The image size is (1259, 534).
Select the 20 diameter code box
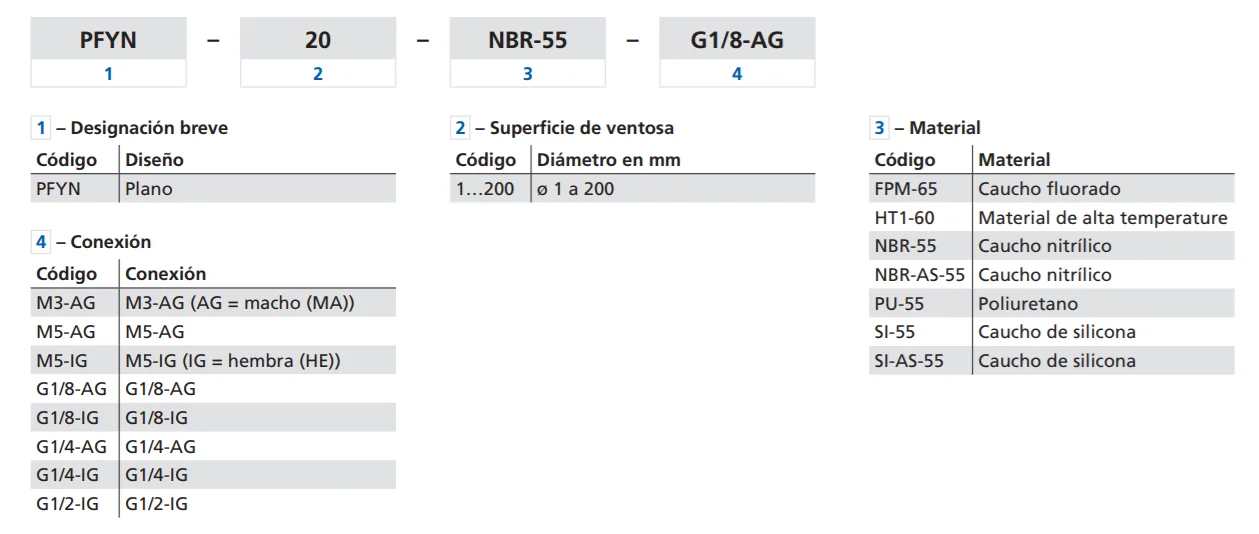(x=318, y=40)
